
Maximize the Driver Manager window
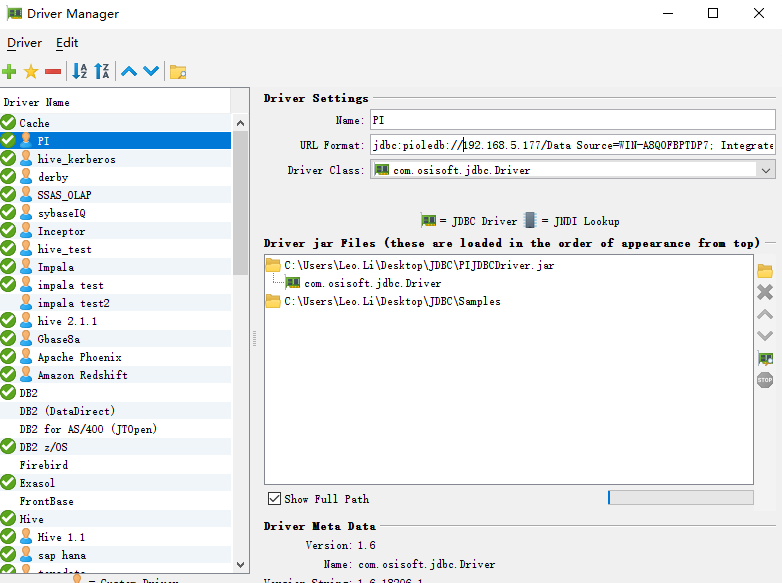[x=713, y=13]
